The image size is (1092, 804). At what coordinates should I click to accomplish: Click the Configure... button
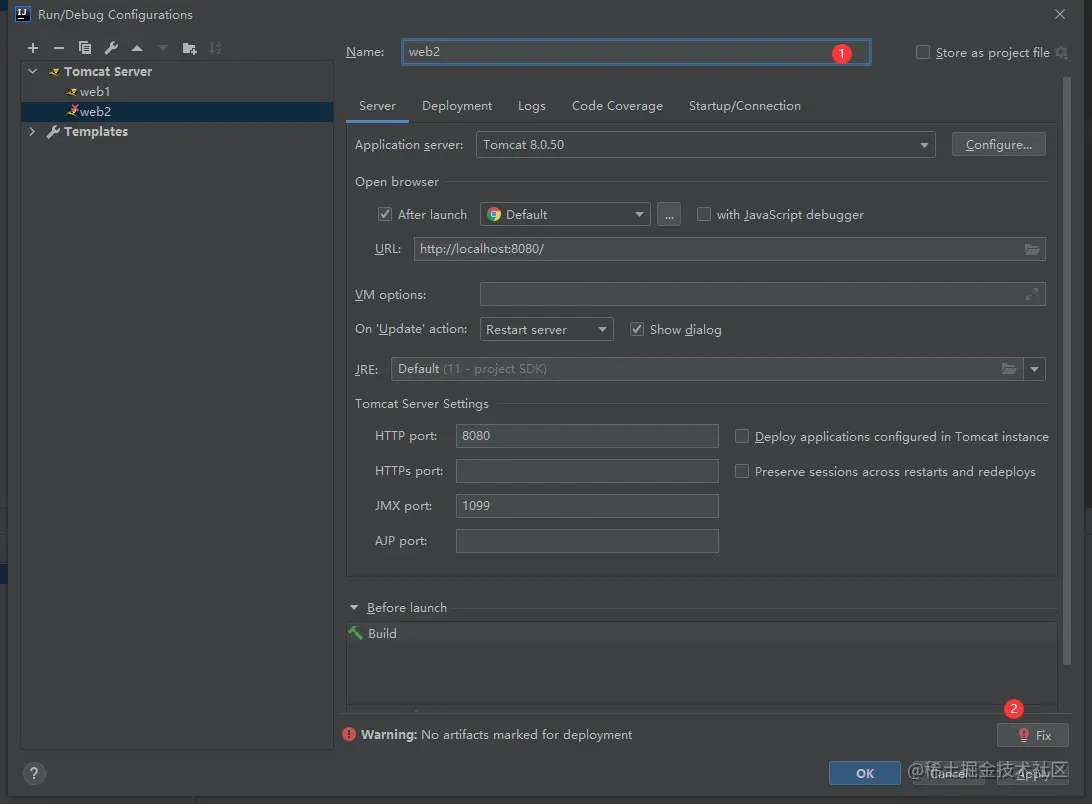pyautogui.click(x=998, y=144)
